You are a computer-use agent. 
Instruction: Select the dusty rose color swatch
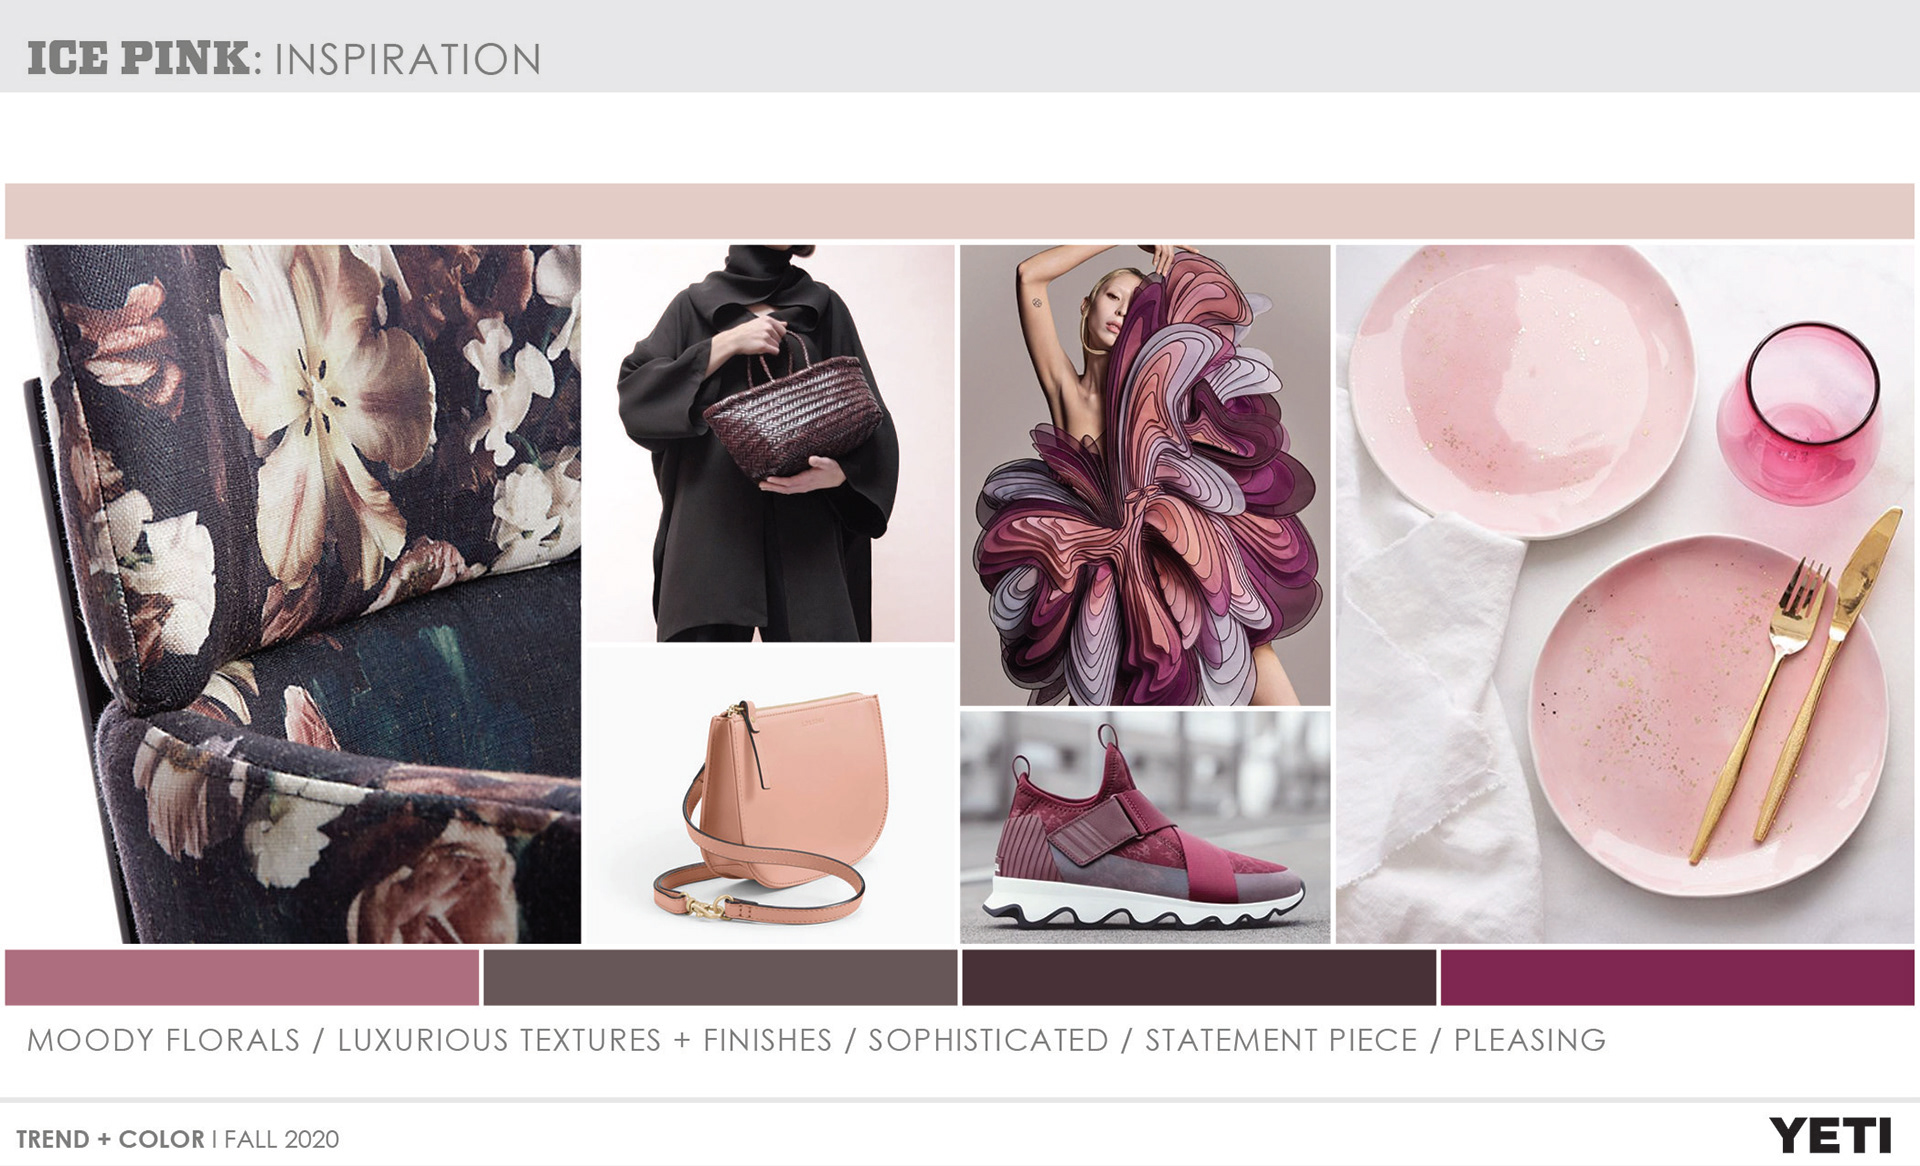click(242, 977)
